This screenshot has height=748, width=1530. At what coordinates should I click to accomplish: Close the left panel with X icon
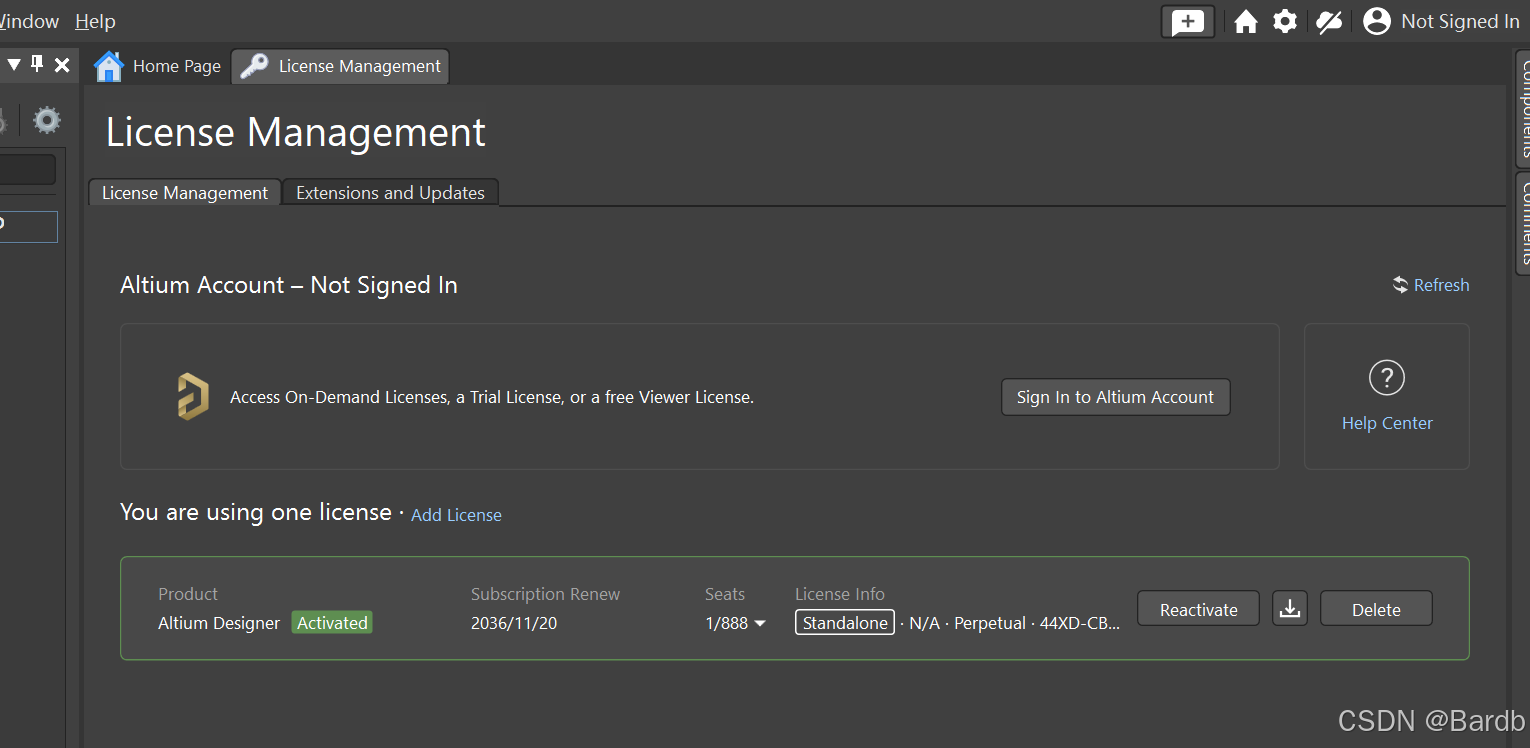click(62, 65)
